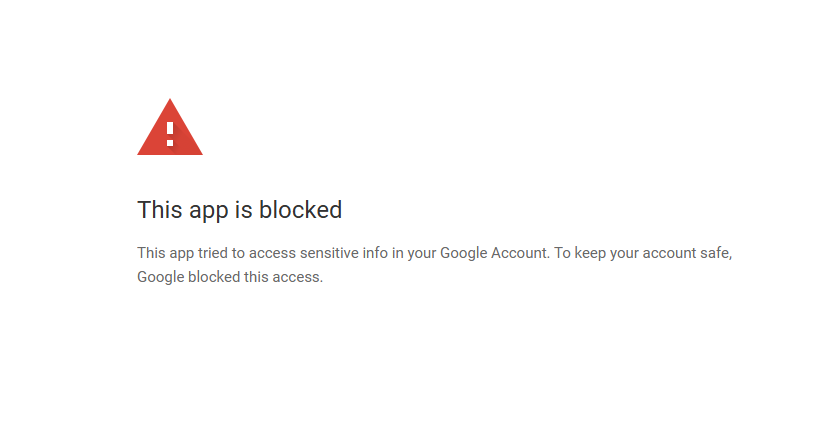Click the word 'is' in the heading
The image size is (821, 444).
pyautogui.click(x=243, y=210)
